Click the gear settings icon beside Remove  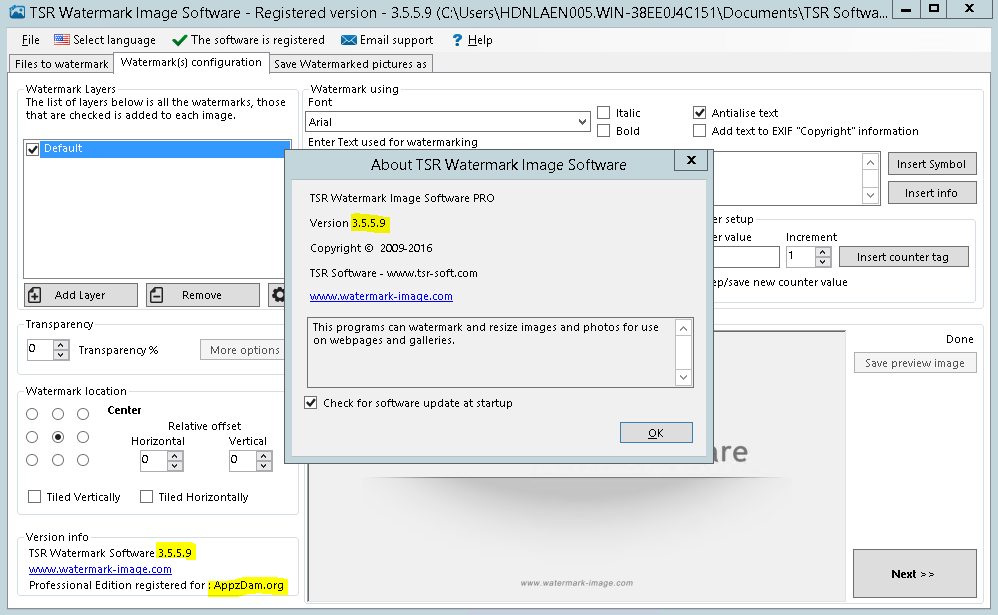coord(278,295)
